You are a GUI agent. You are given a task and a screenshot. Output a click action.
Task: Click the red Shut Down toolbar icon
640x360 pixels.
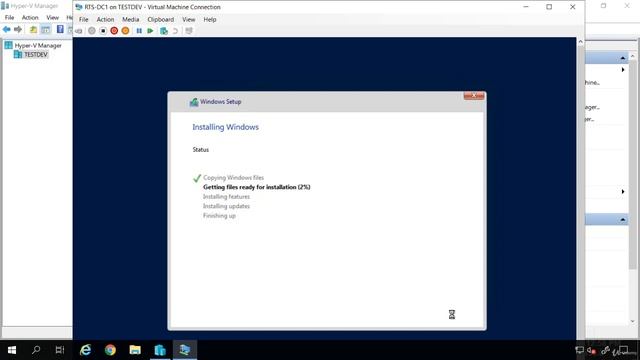[x=114, y=31]
